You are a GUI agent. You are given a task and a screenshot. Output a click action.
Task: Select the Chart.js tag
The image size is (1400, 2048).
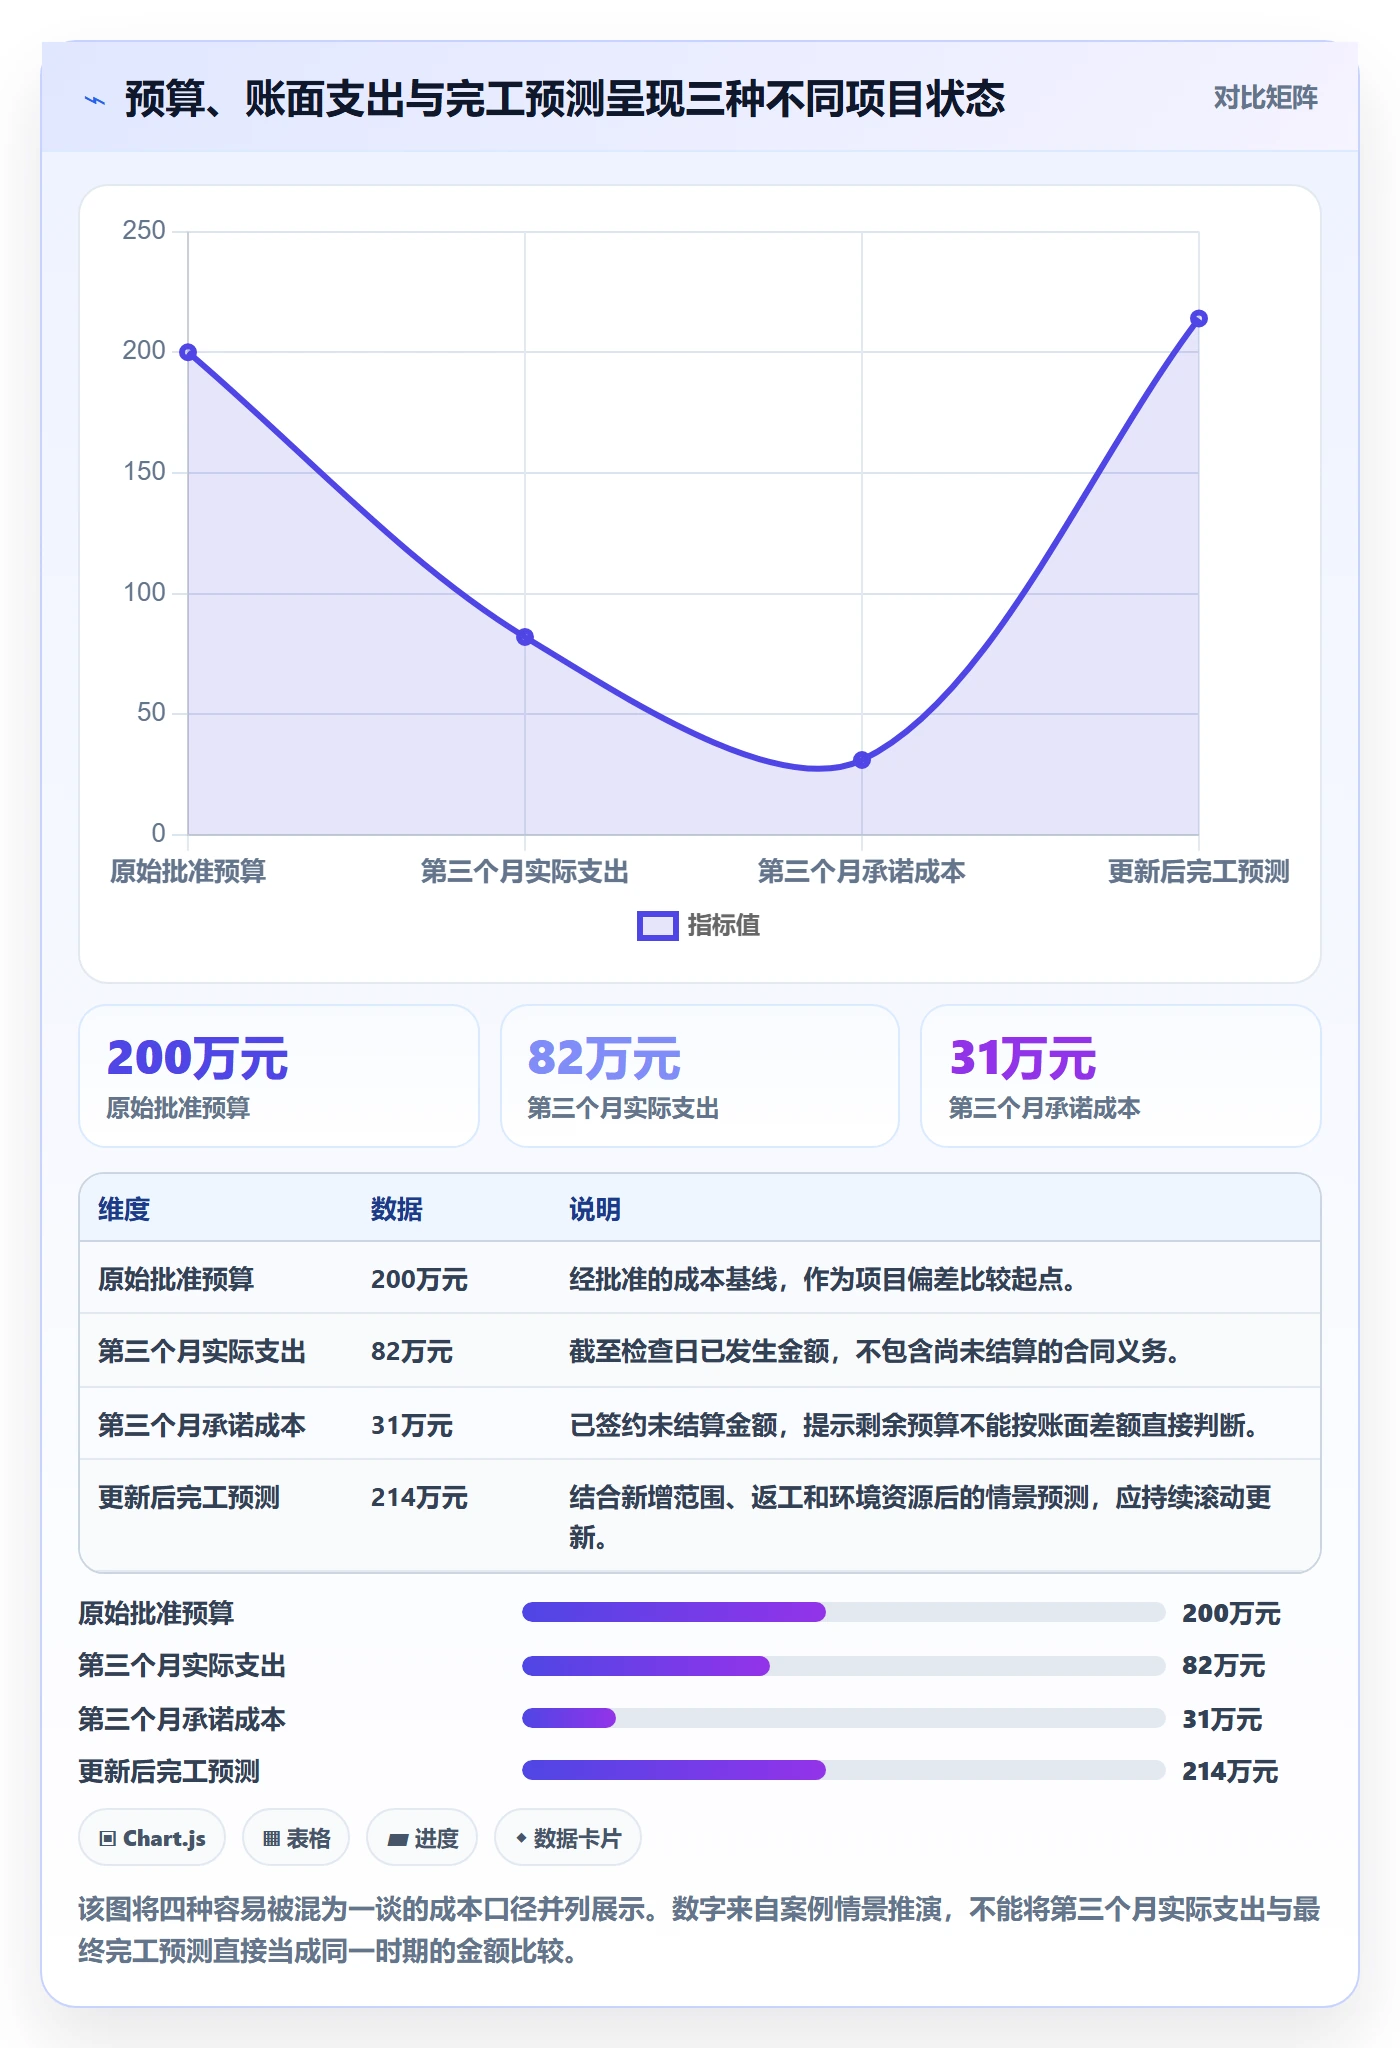coord(152,1838)
